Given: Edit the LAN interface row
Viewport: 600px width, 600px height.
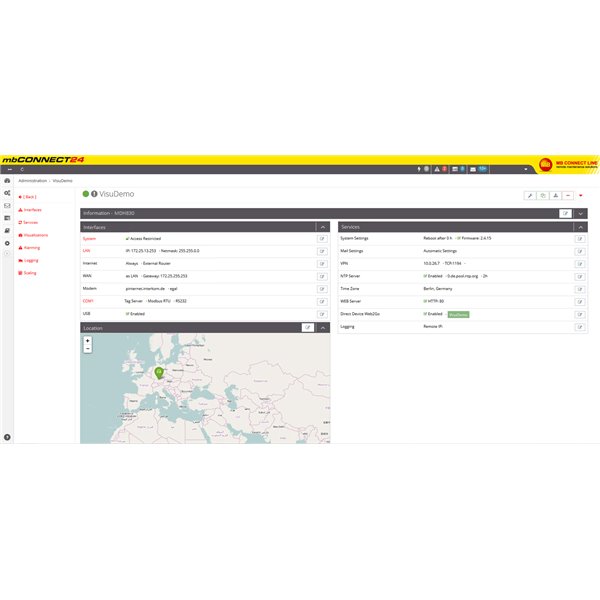Looking at the screenshot, I should click(321, 251).
